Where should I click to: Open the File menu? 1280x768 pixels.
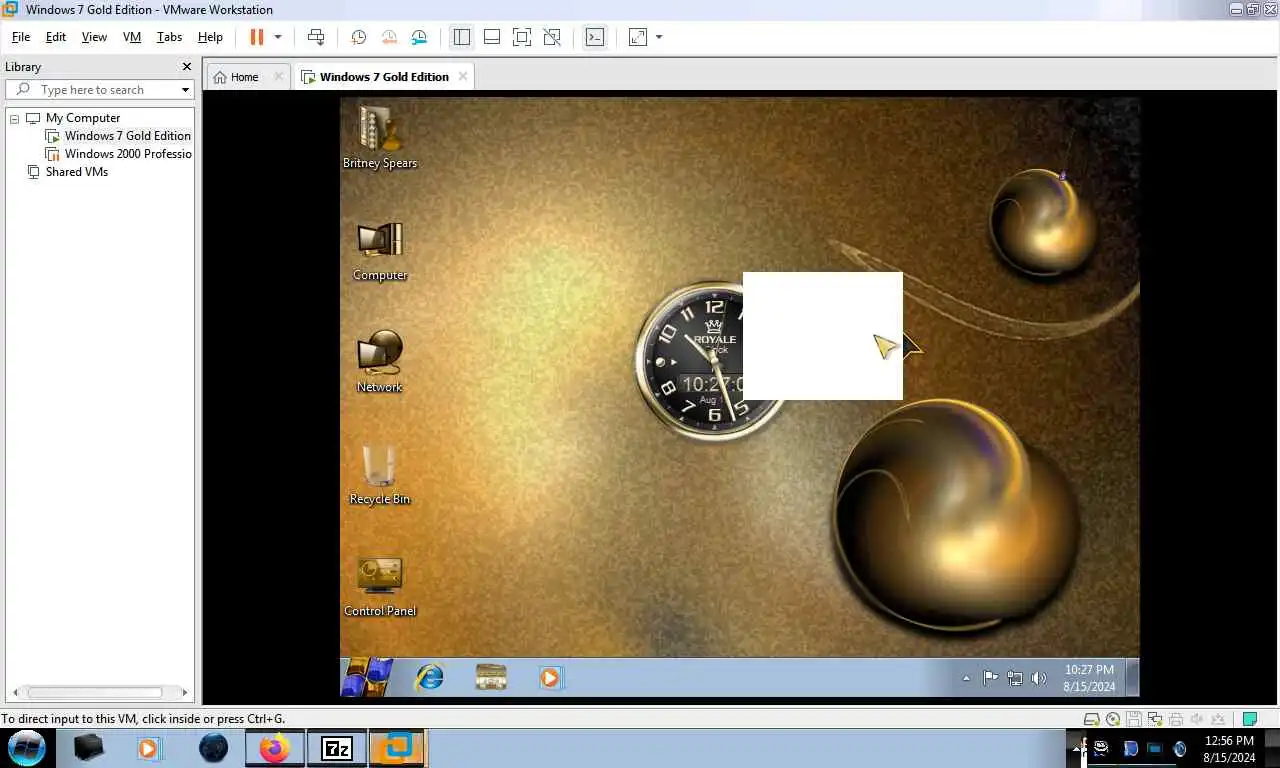click(21, 37)
